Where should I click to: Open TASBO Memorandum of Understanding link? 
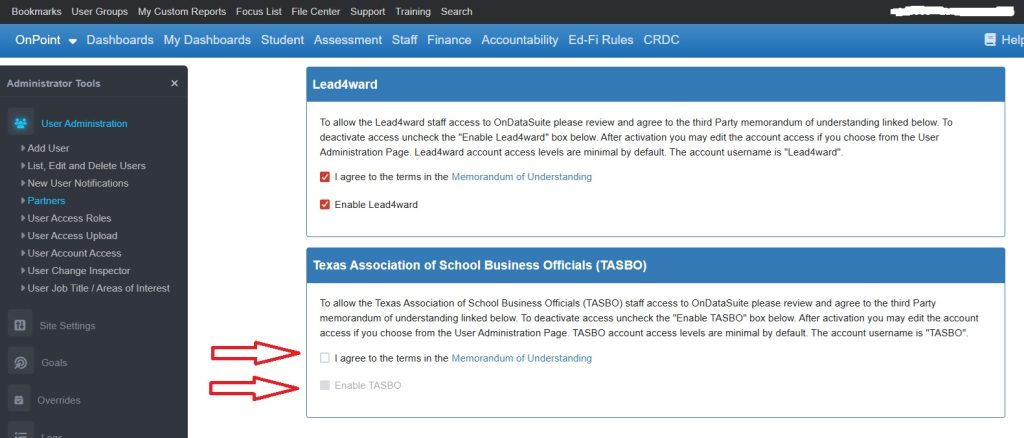(x=521, y=358)
